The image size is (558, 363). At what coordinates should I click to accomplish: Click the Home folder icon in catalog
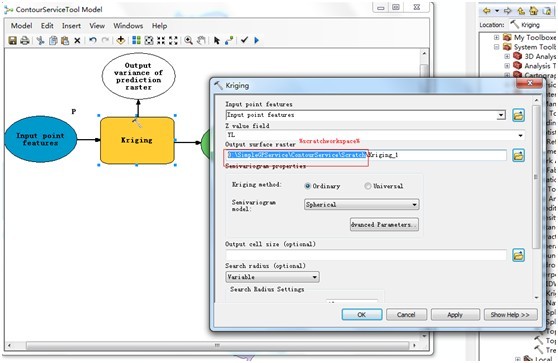click(x=533, y=11)
